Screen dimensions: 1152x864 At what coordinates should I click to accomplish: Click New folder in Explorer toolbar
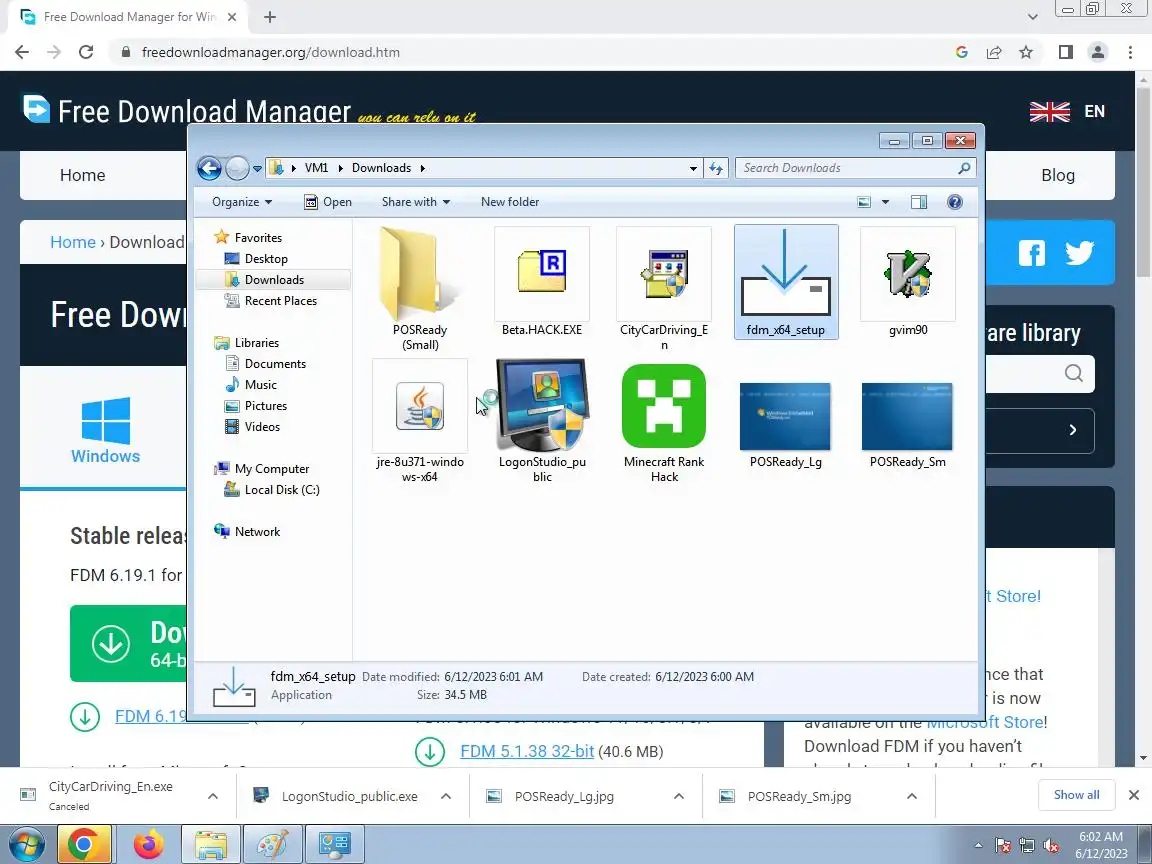pyautogui.click(x=510, y=202)
